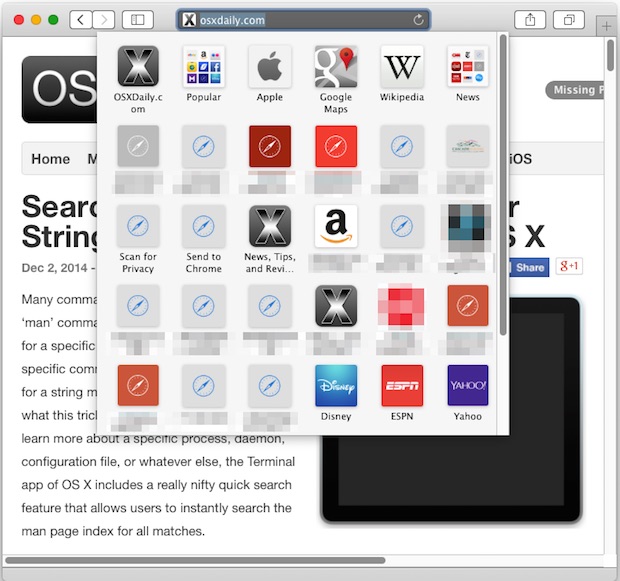Screen dimensions: 620x581
Task: Open the News favorites folder
Action: tap(467, 74)
